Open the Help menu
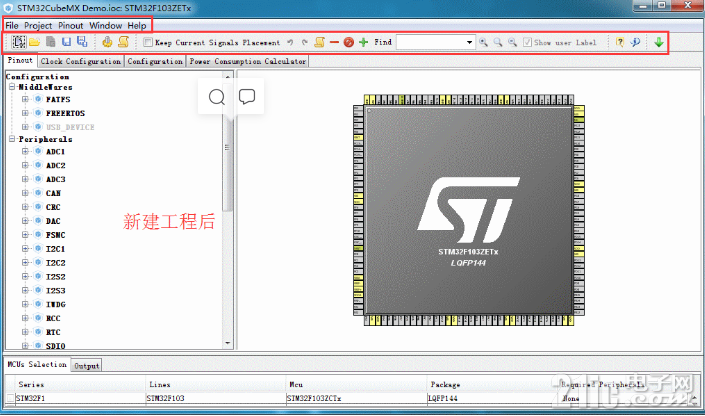 tap(137, 26)
